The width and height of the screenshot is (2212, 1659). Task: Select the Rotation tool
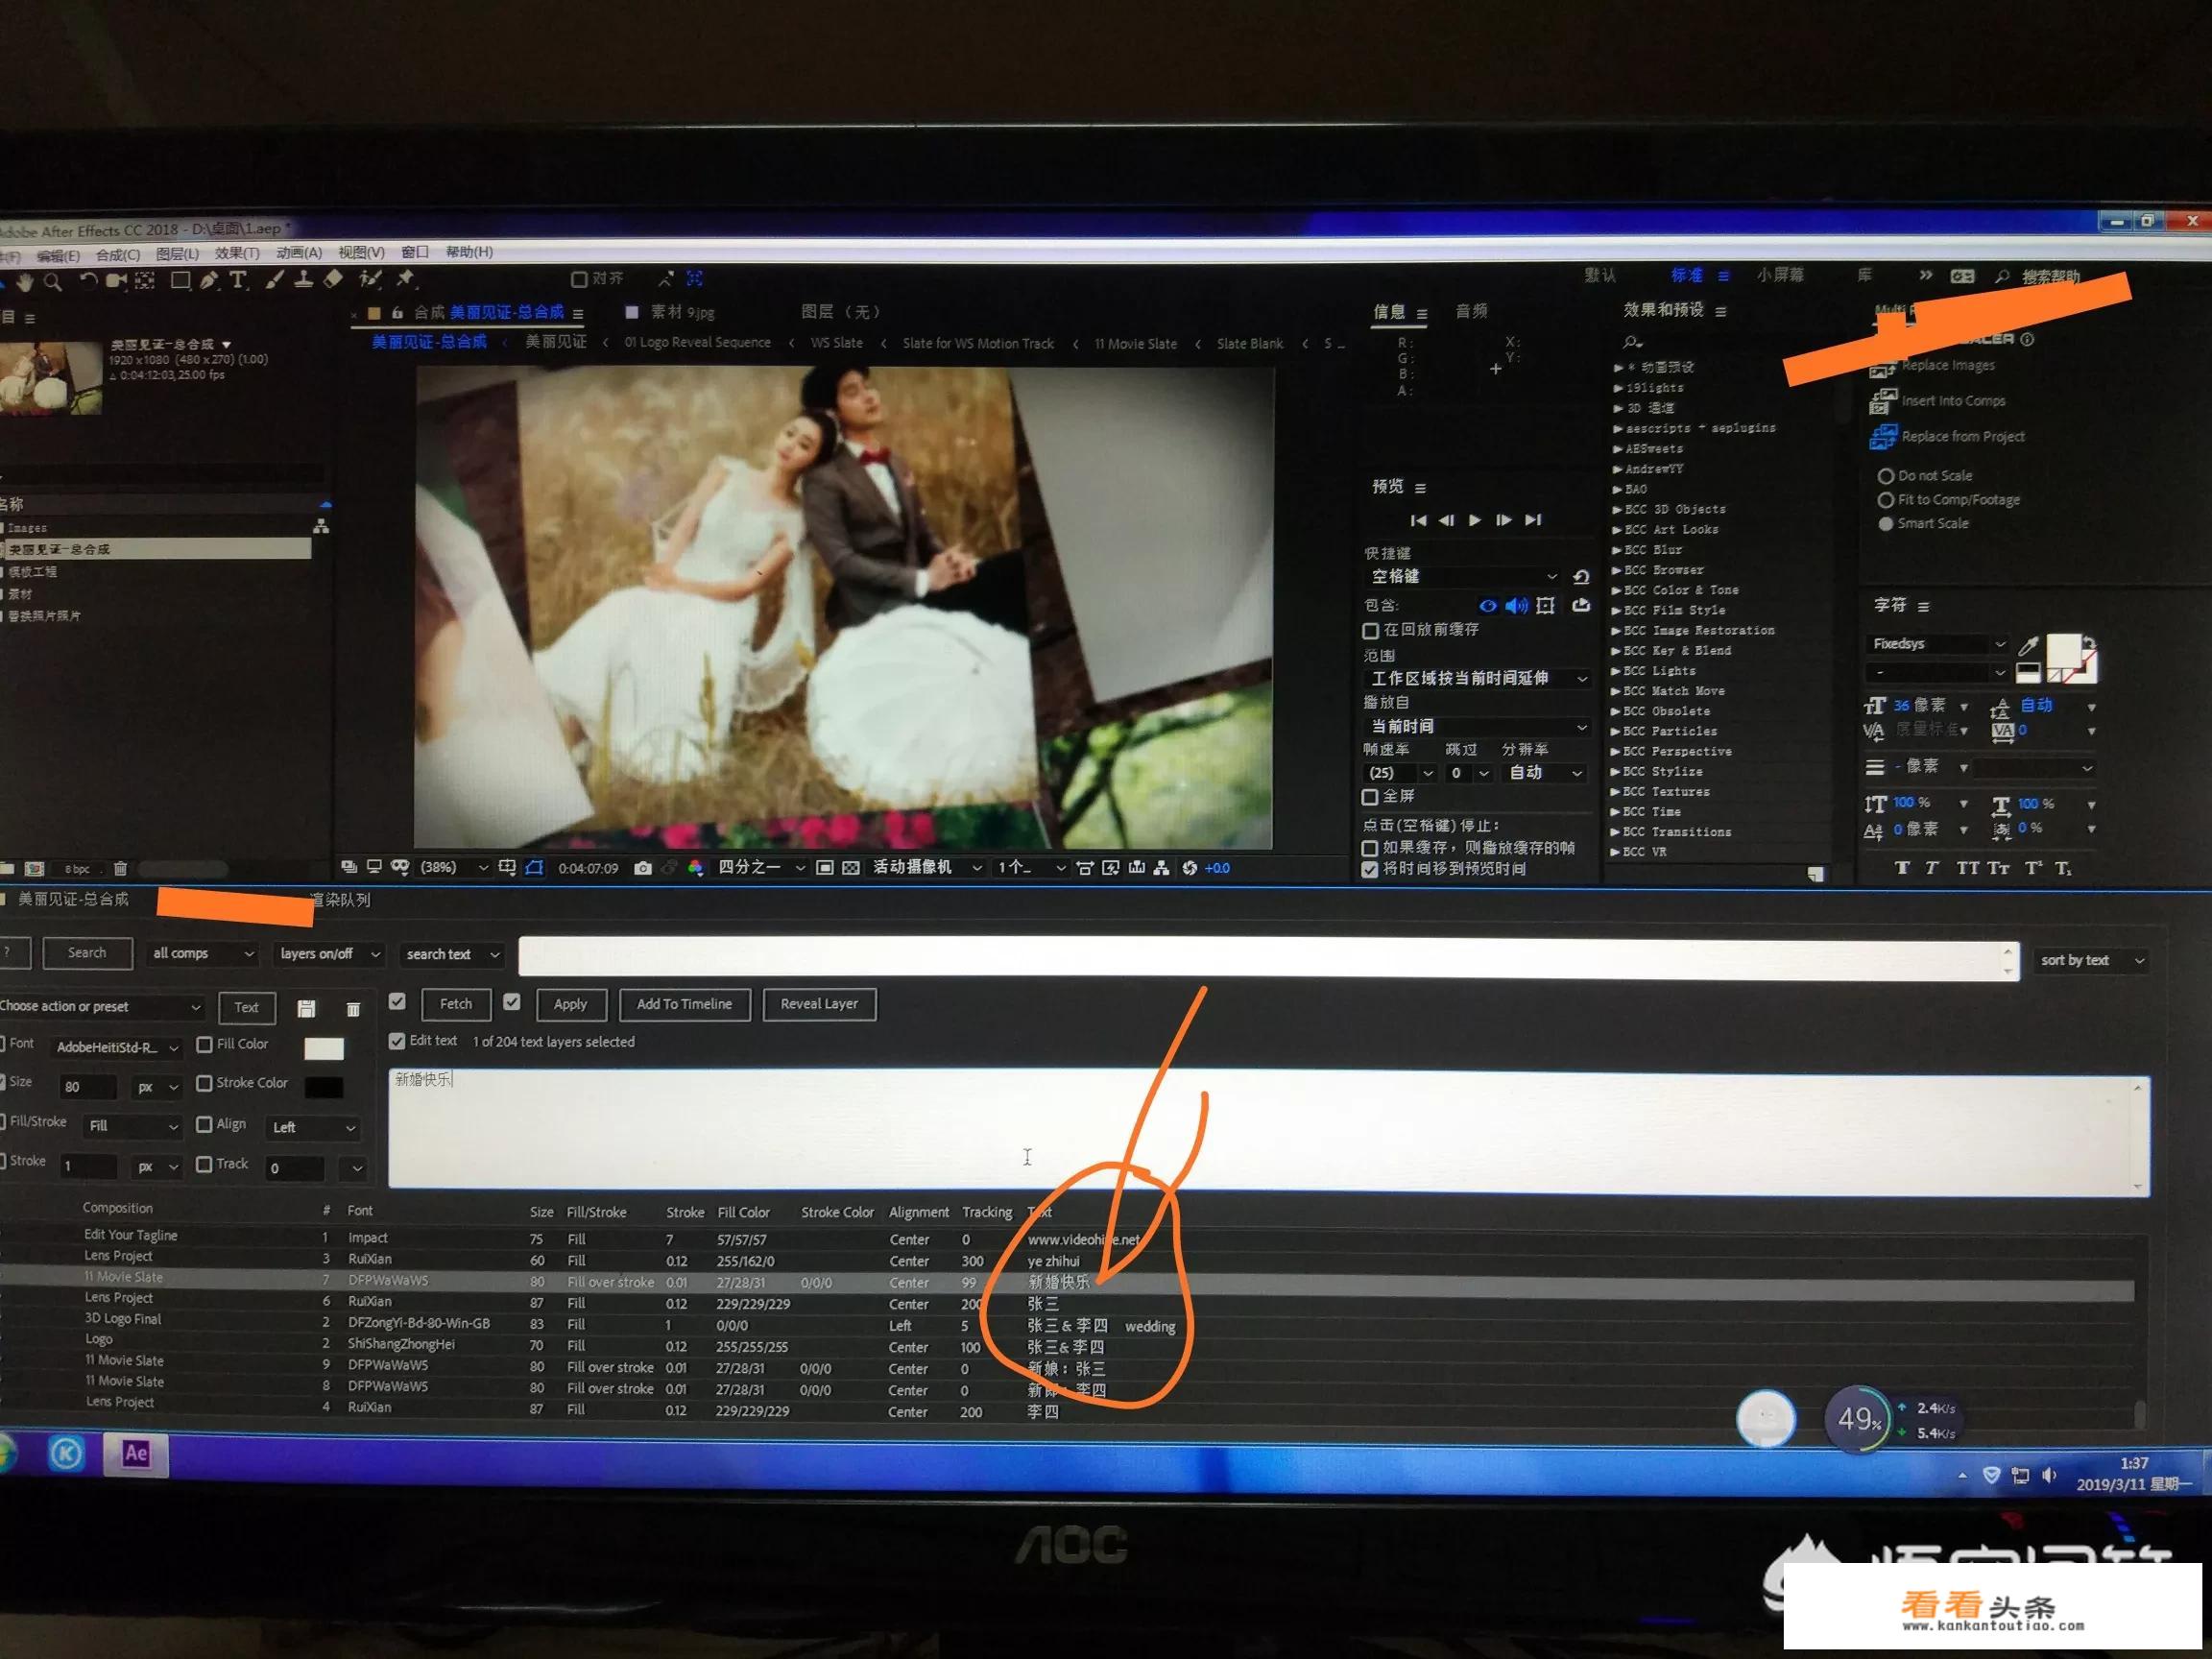[x=88, y=281]
